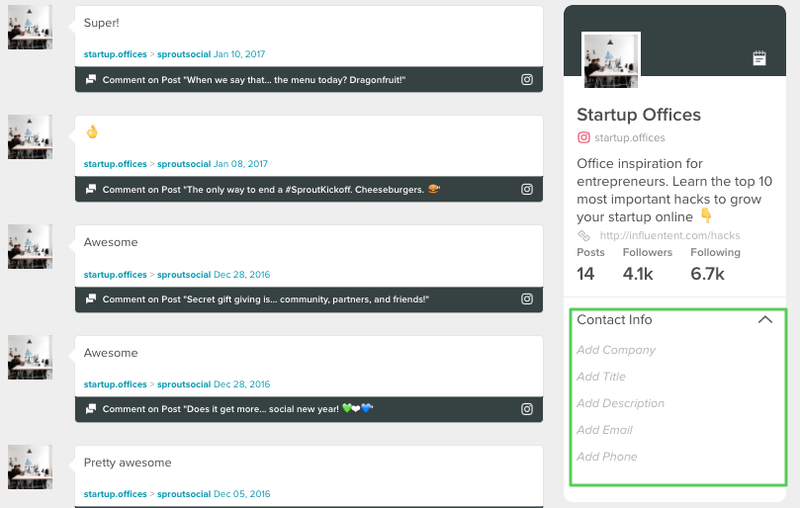Viewport: 800px width, 508px height.
Task: Click avatar next to the Super! comment
Action: point(30,28)
